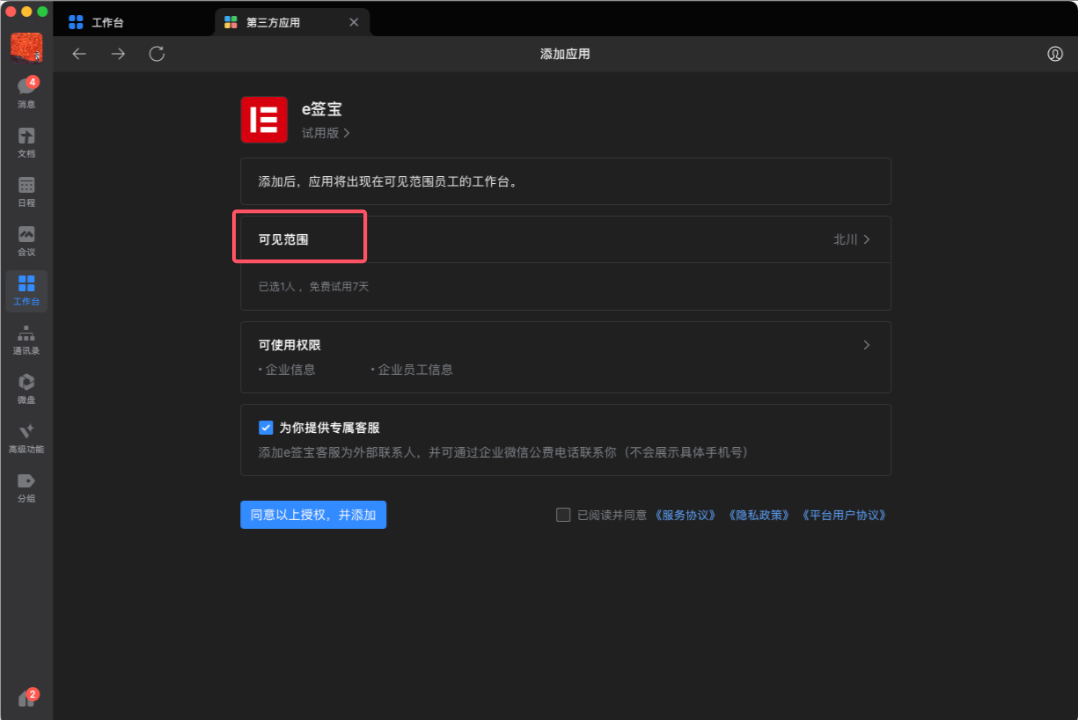The height and width of the screenshot is (720, 1078).
Task: Open the 《隐私政策》 link
Action: [x=759, y=515]
